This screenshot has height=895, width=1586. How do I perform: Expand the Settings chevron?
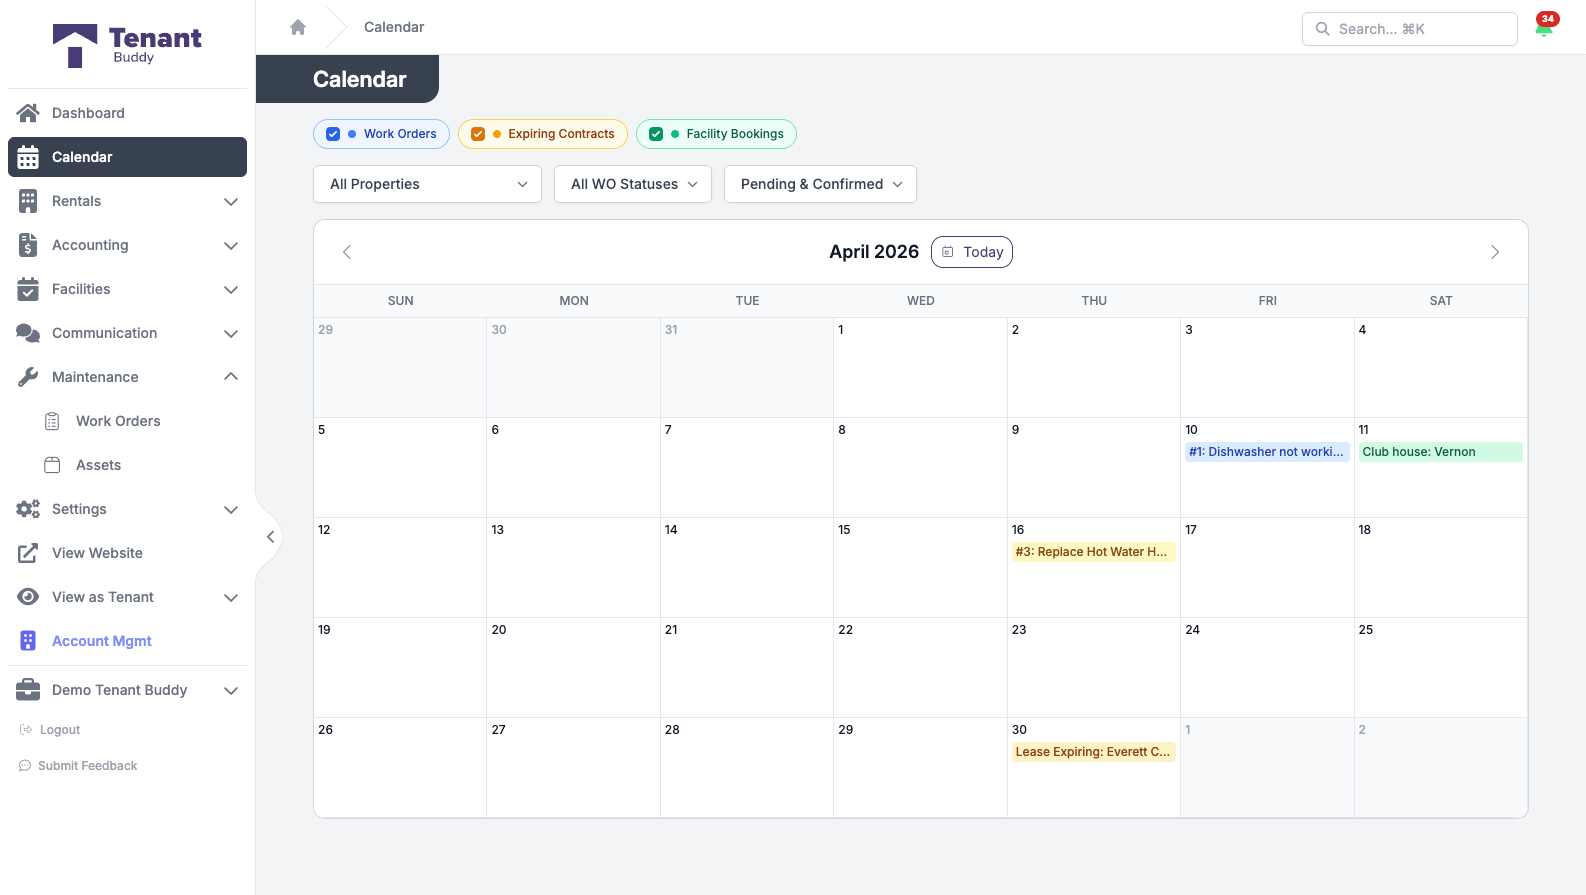point(231,509)
